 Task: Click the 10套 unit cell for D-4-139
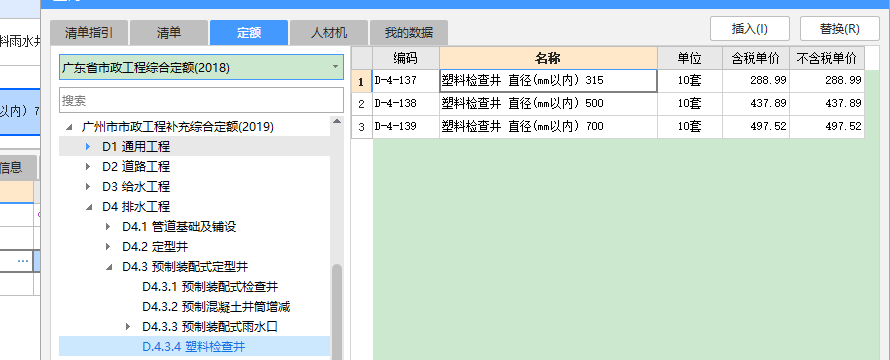click(x=690, y=127)
